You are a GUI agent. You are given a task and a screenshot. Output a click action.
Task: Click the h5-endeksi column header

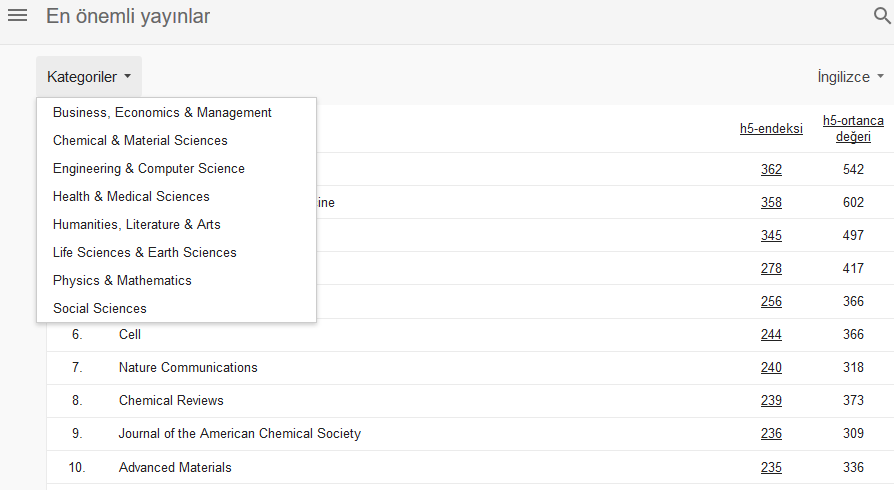771,128
